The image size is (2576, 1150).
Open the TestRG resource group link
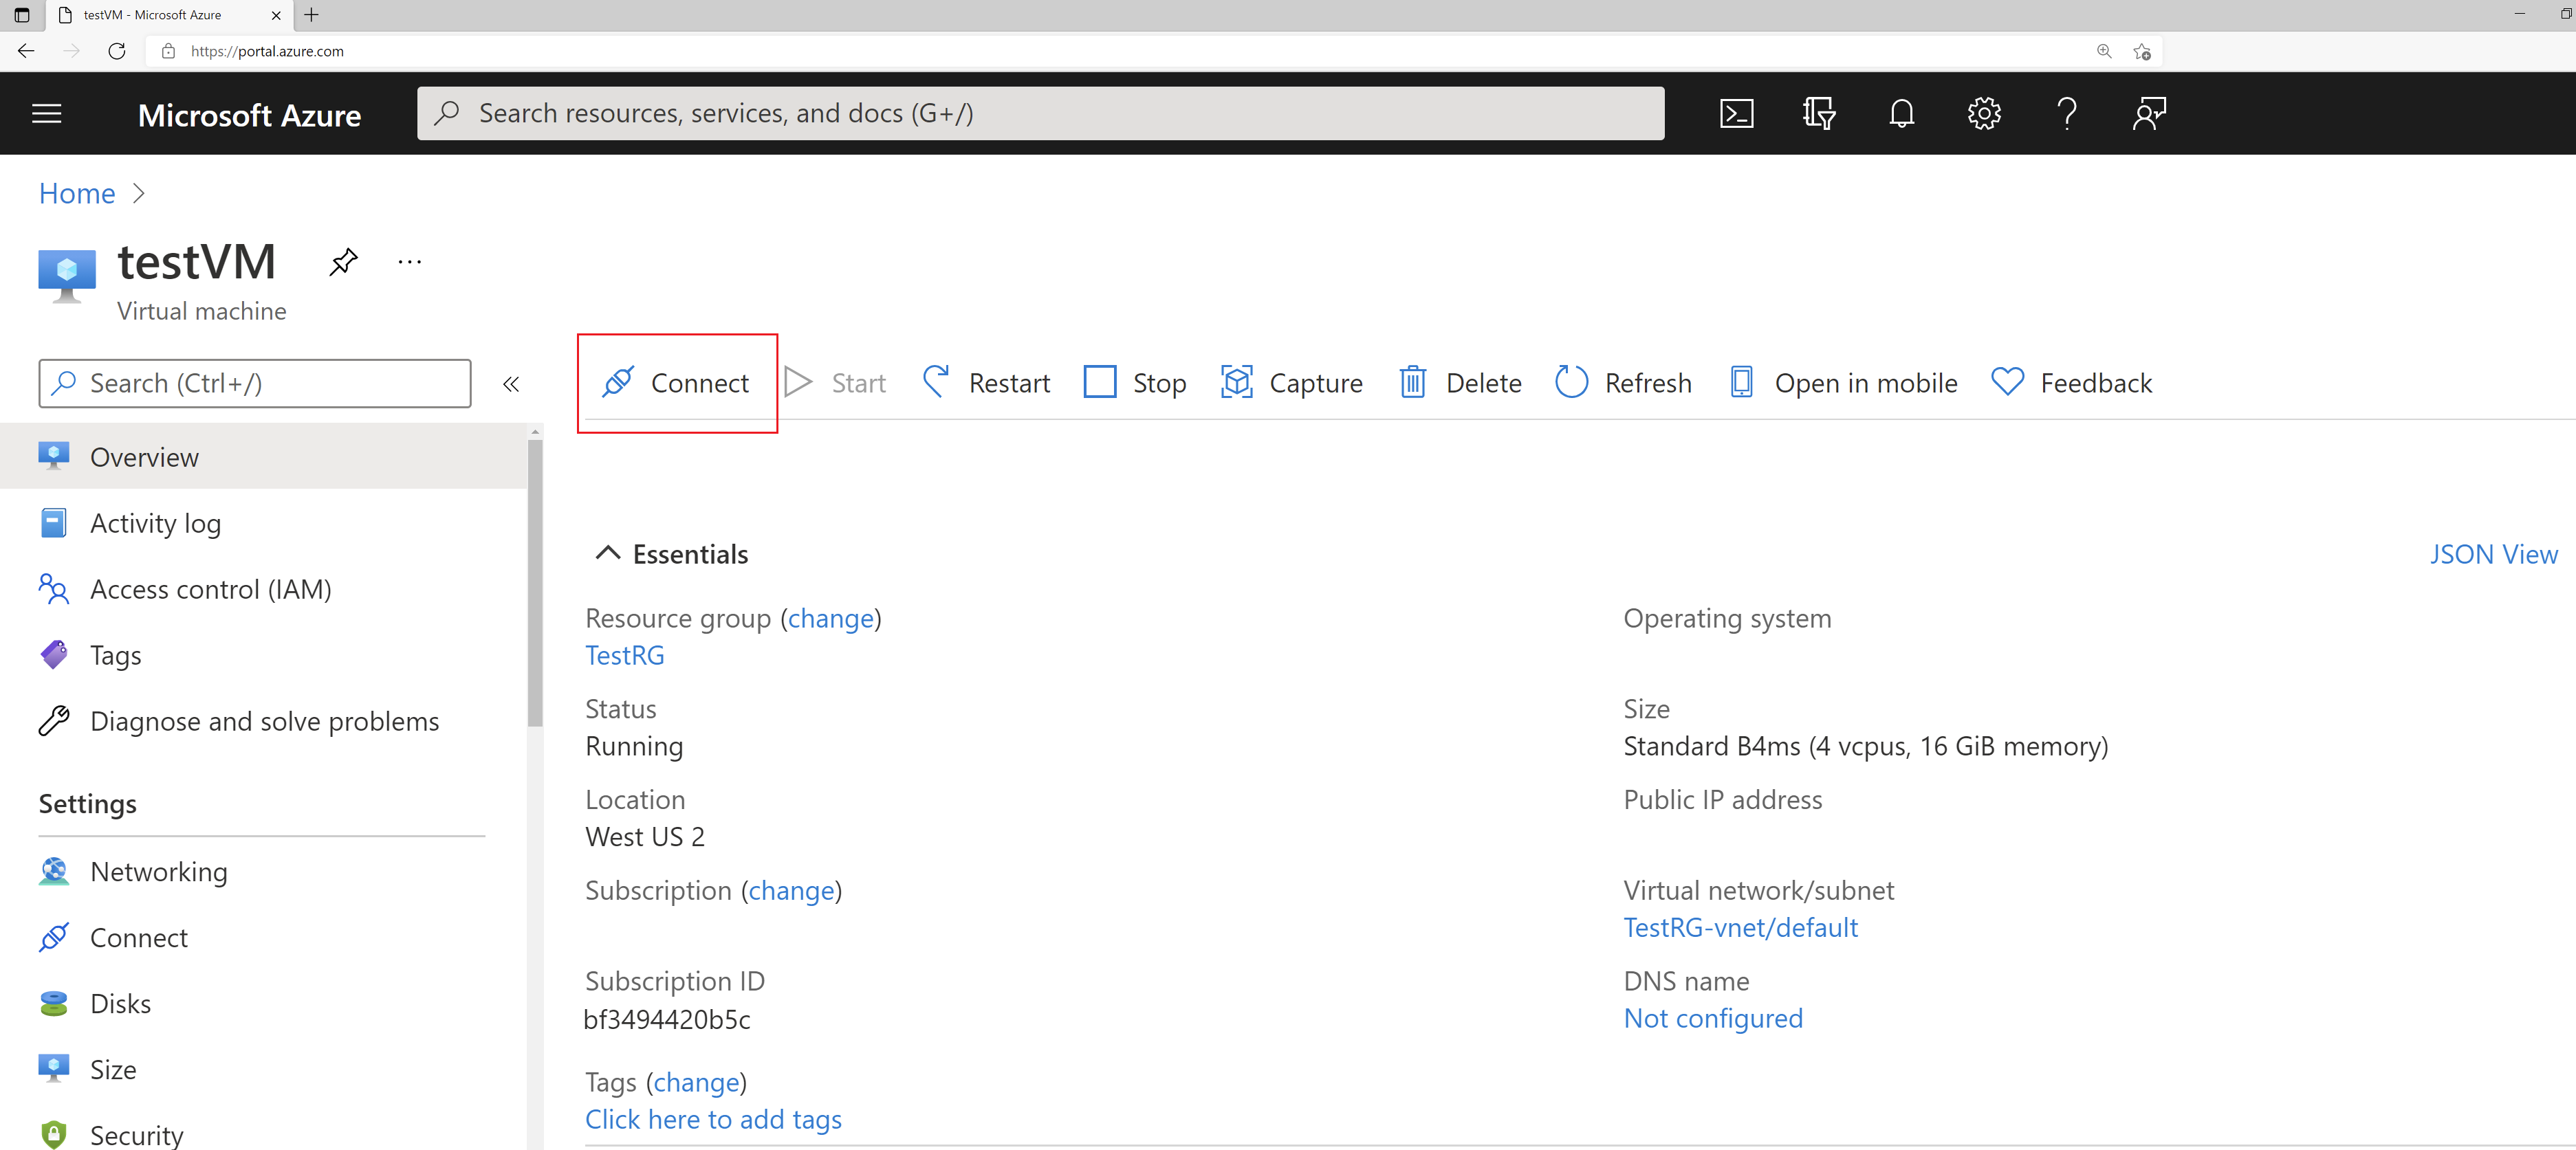(624, 655)
